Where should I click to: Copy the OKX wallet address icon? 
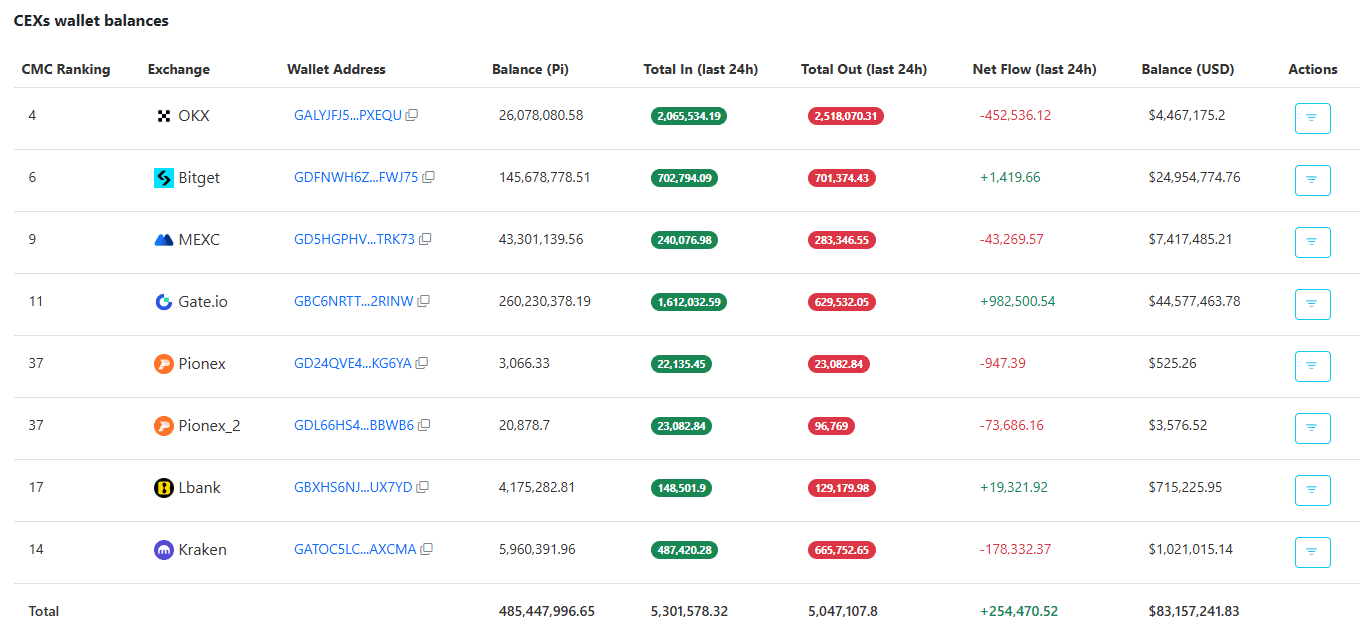pos(412,115)
